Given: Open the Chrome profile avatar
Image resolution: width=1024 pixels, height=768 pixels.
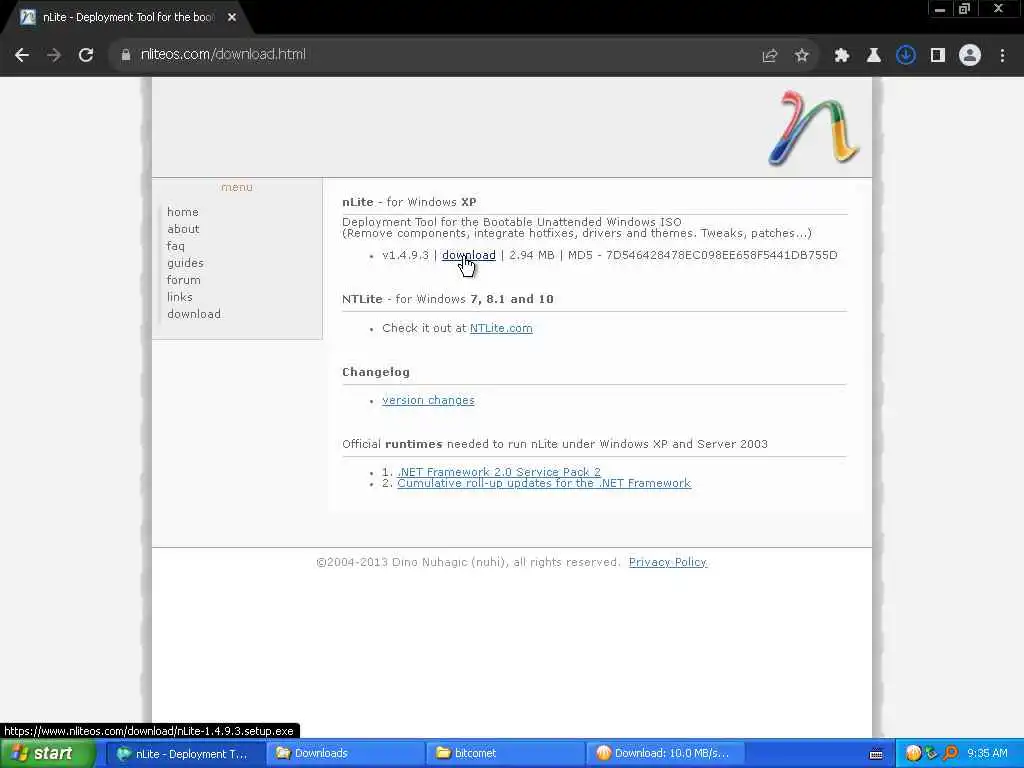Looking at the screenshot, I should (970, 56).
